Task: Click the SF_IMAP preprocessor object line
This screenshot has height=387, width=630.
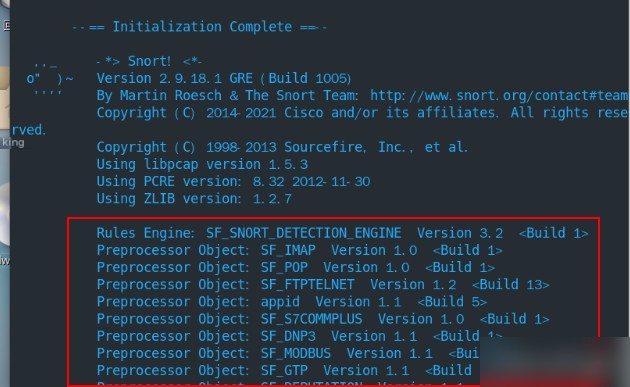Action: (x=299, y=251)
